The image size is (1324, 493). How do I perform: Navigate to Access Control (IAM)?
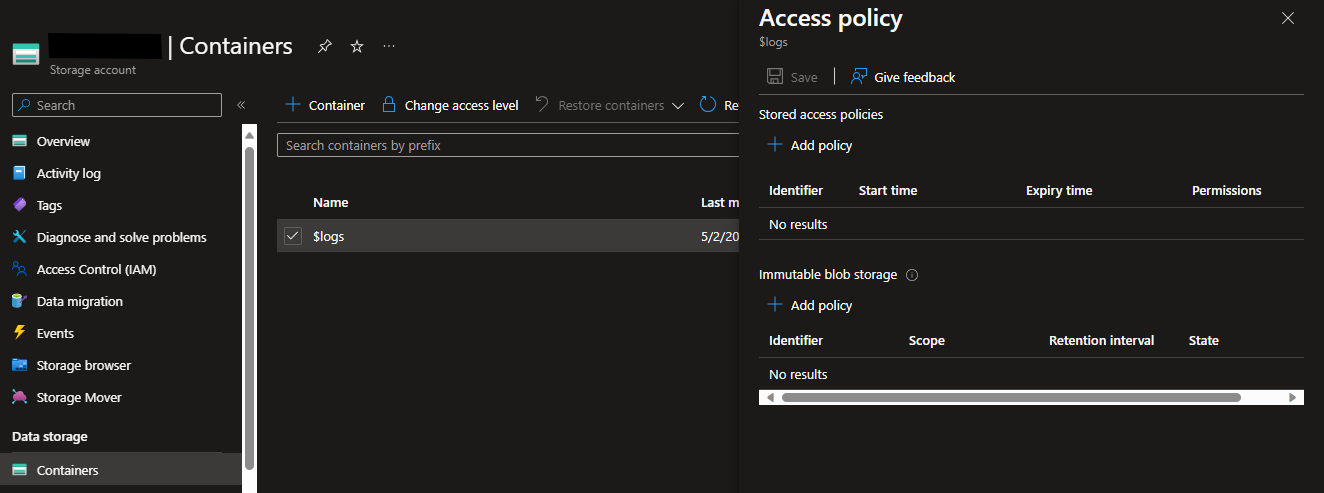coord(97,269)
